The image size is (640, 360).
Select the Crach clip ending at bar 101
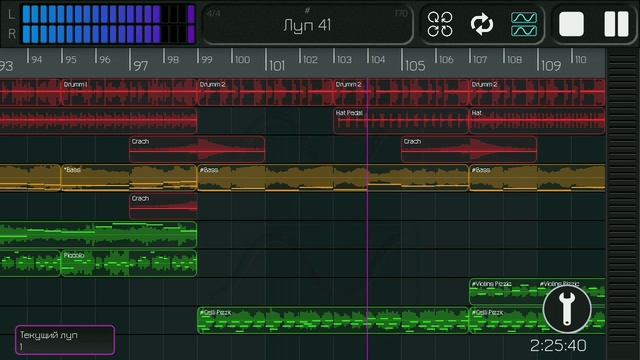click(197, 149)
